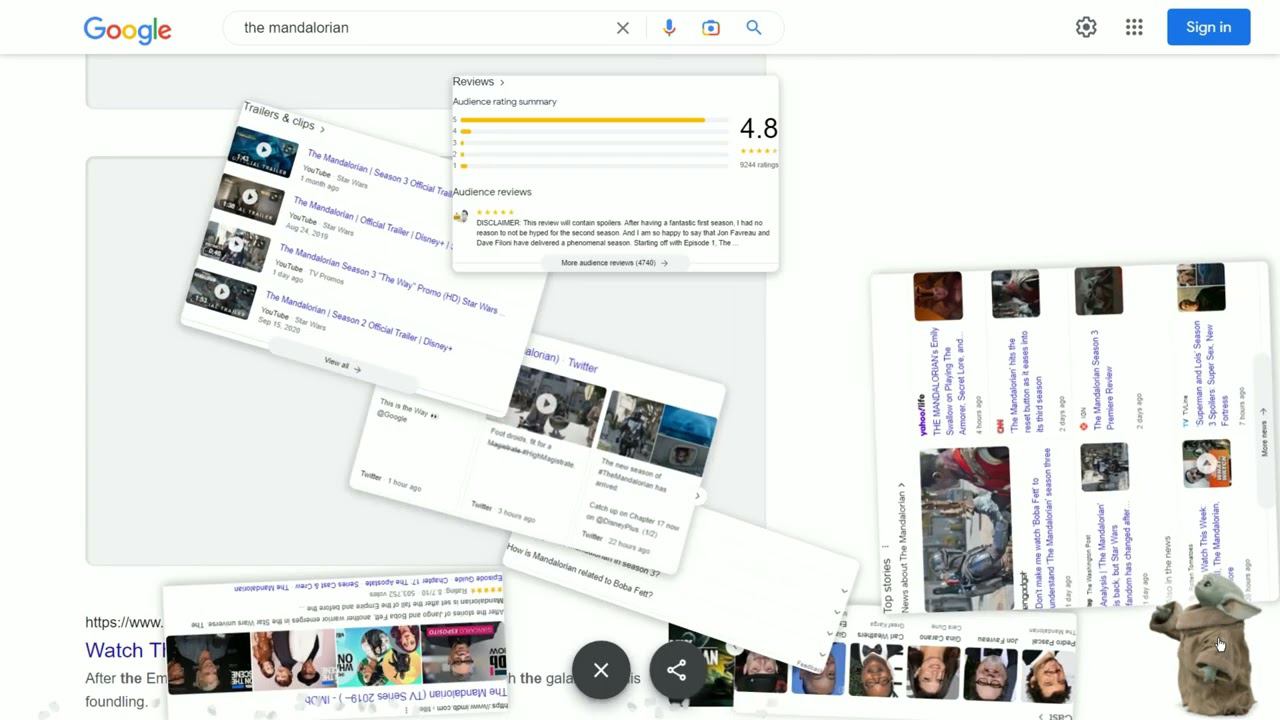
Task: Play the "Watch This Week" news video thumbnail
Action: tap(1207, 464)
